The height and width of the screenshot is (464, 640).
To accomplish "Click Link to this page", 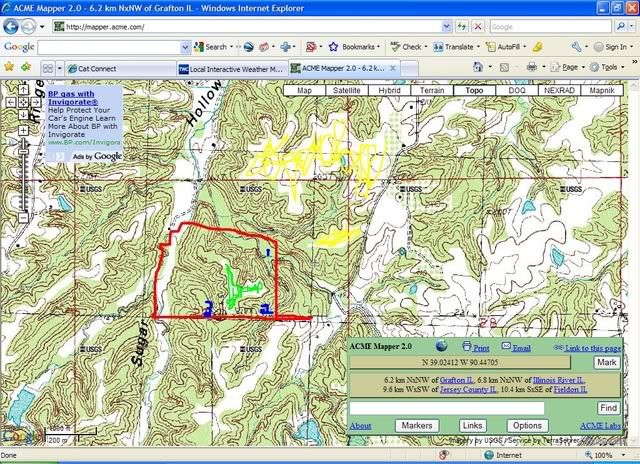I will 593,348.
